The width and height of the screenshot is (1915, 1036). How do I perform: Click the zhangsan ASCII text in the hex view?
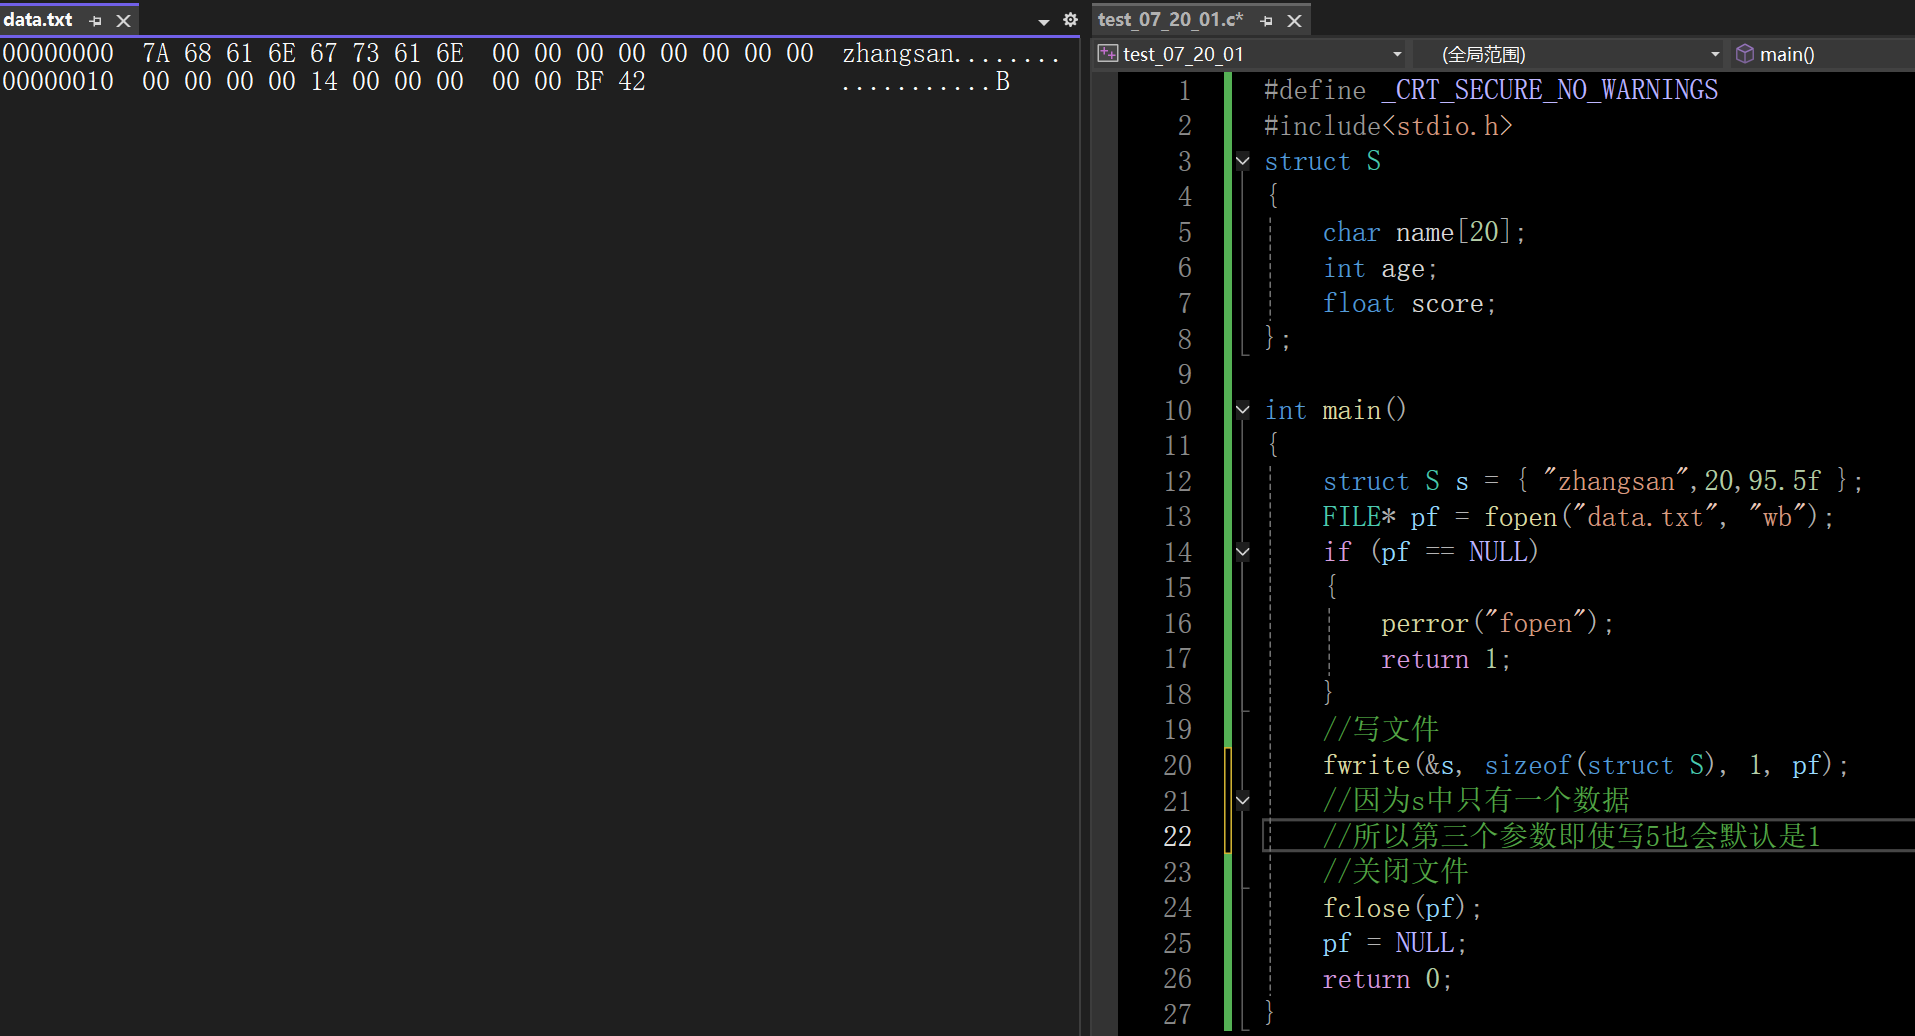click(899, 54)
